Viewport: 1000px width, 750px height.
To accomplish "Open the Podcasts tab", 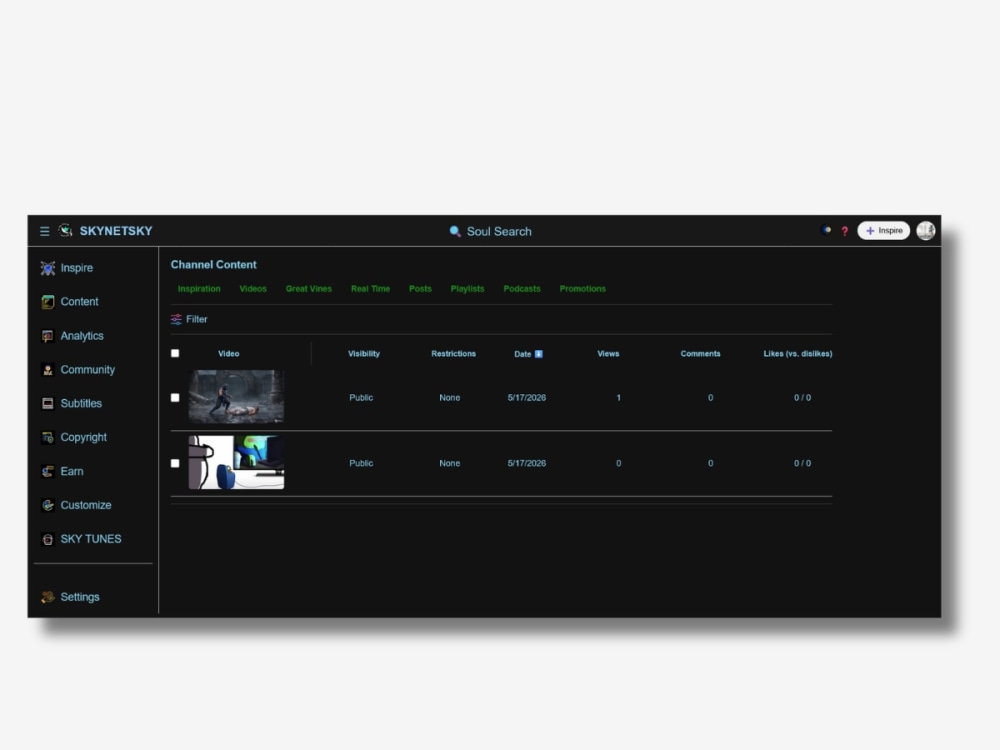I will tap(522, 289).
